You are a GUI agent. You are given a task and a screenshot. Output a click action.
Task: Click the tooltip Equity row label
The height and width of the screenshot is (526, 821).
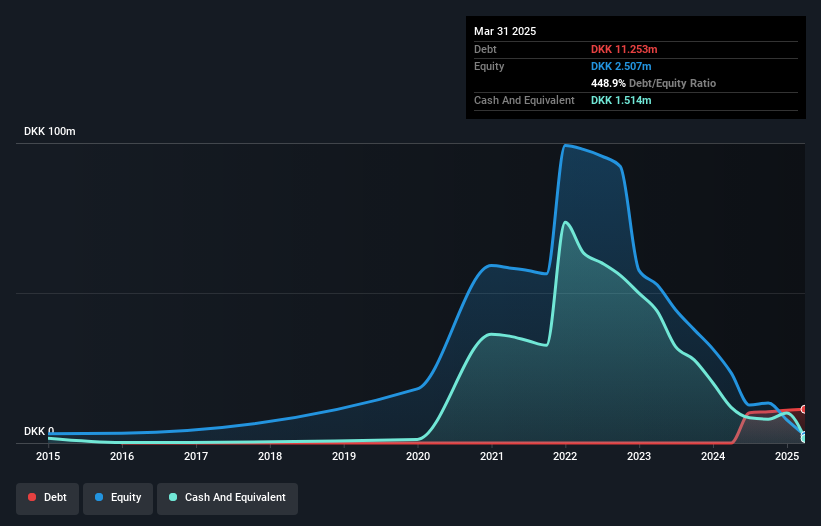click(x=489, y=66)
